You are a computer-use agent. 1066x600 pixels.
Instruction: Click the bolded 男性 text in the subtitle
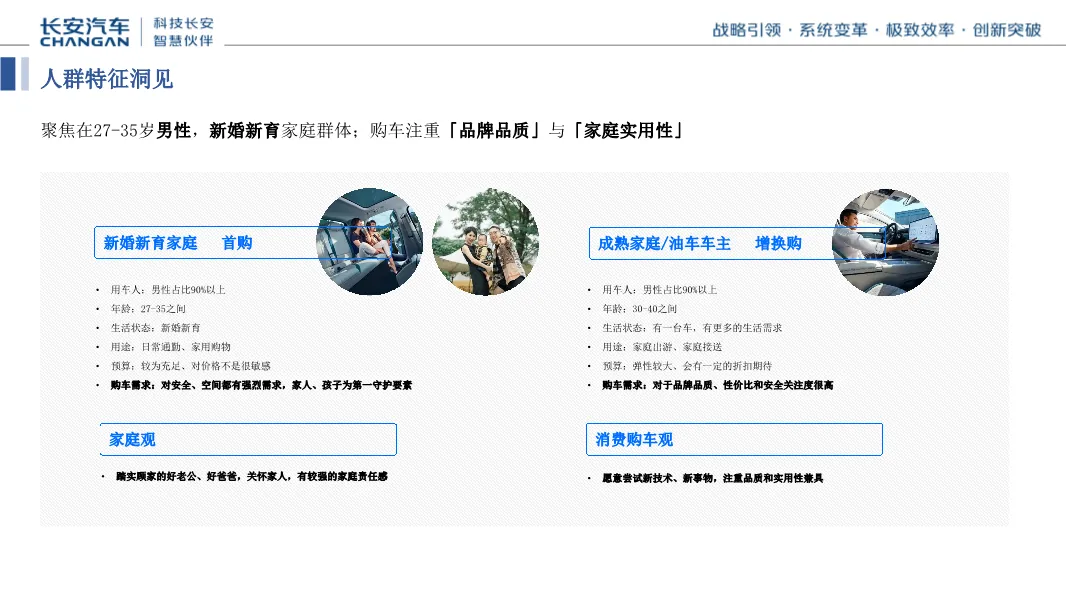click(x=173, y=129)
